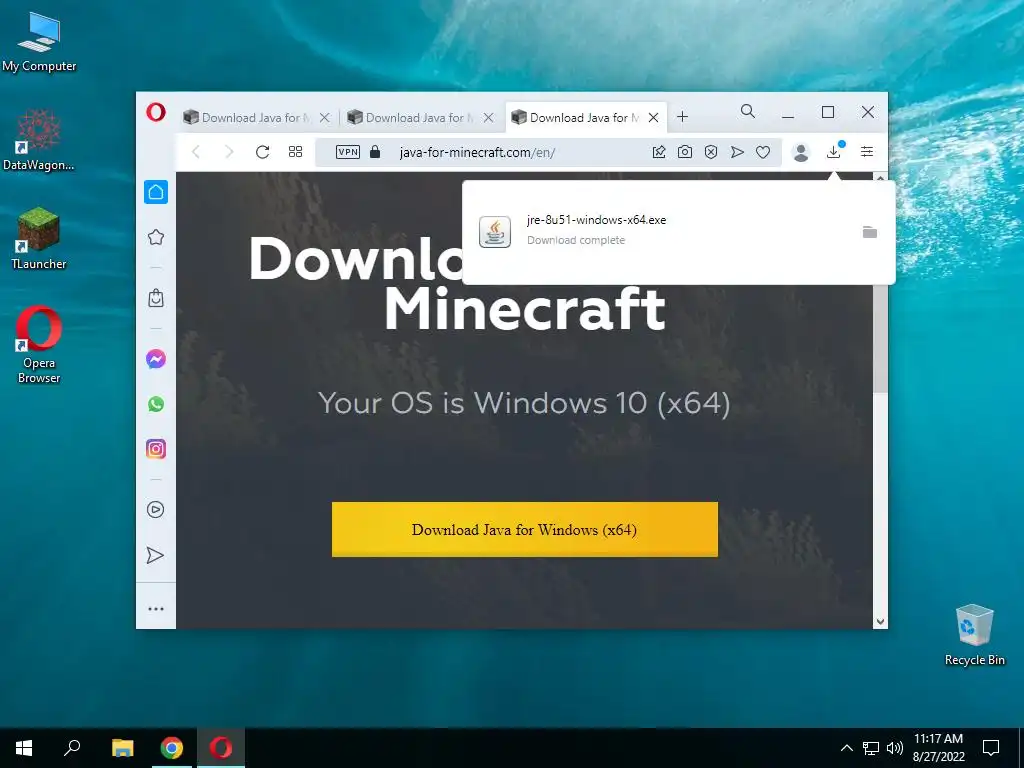
Task: Open Instagram in the sidebar
Action: 155,449
